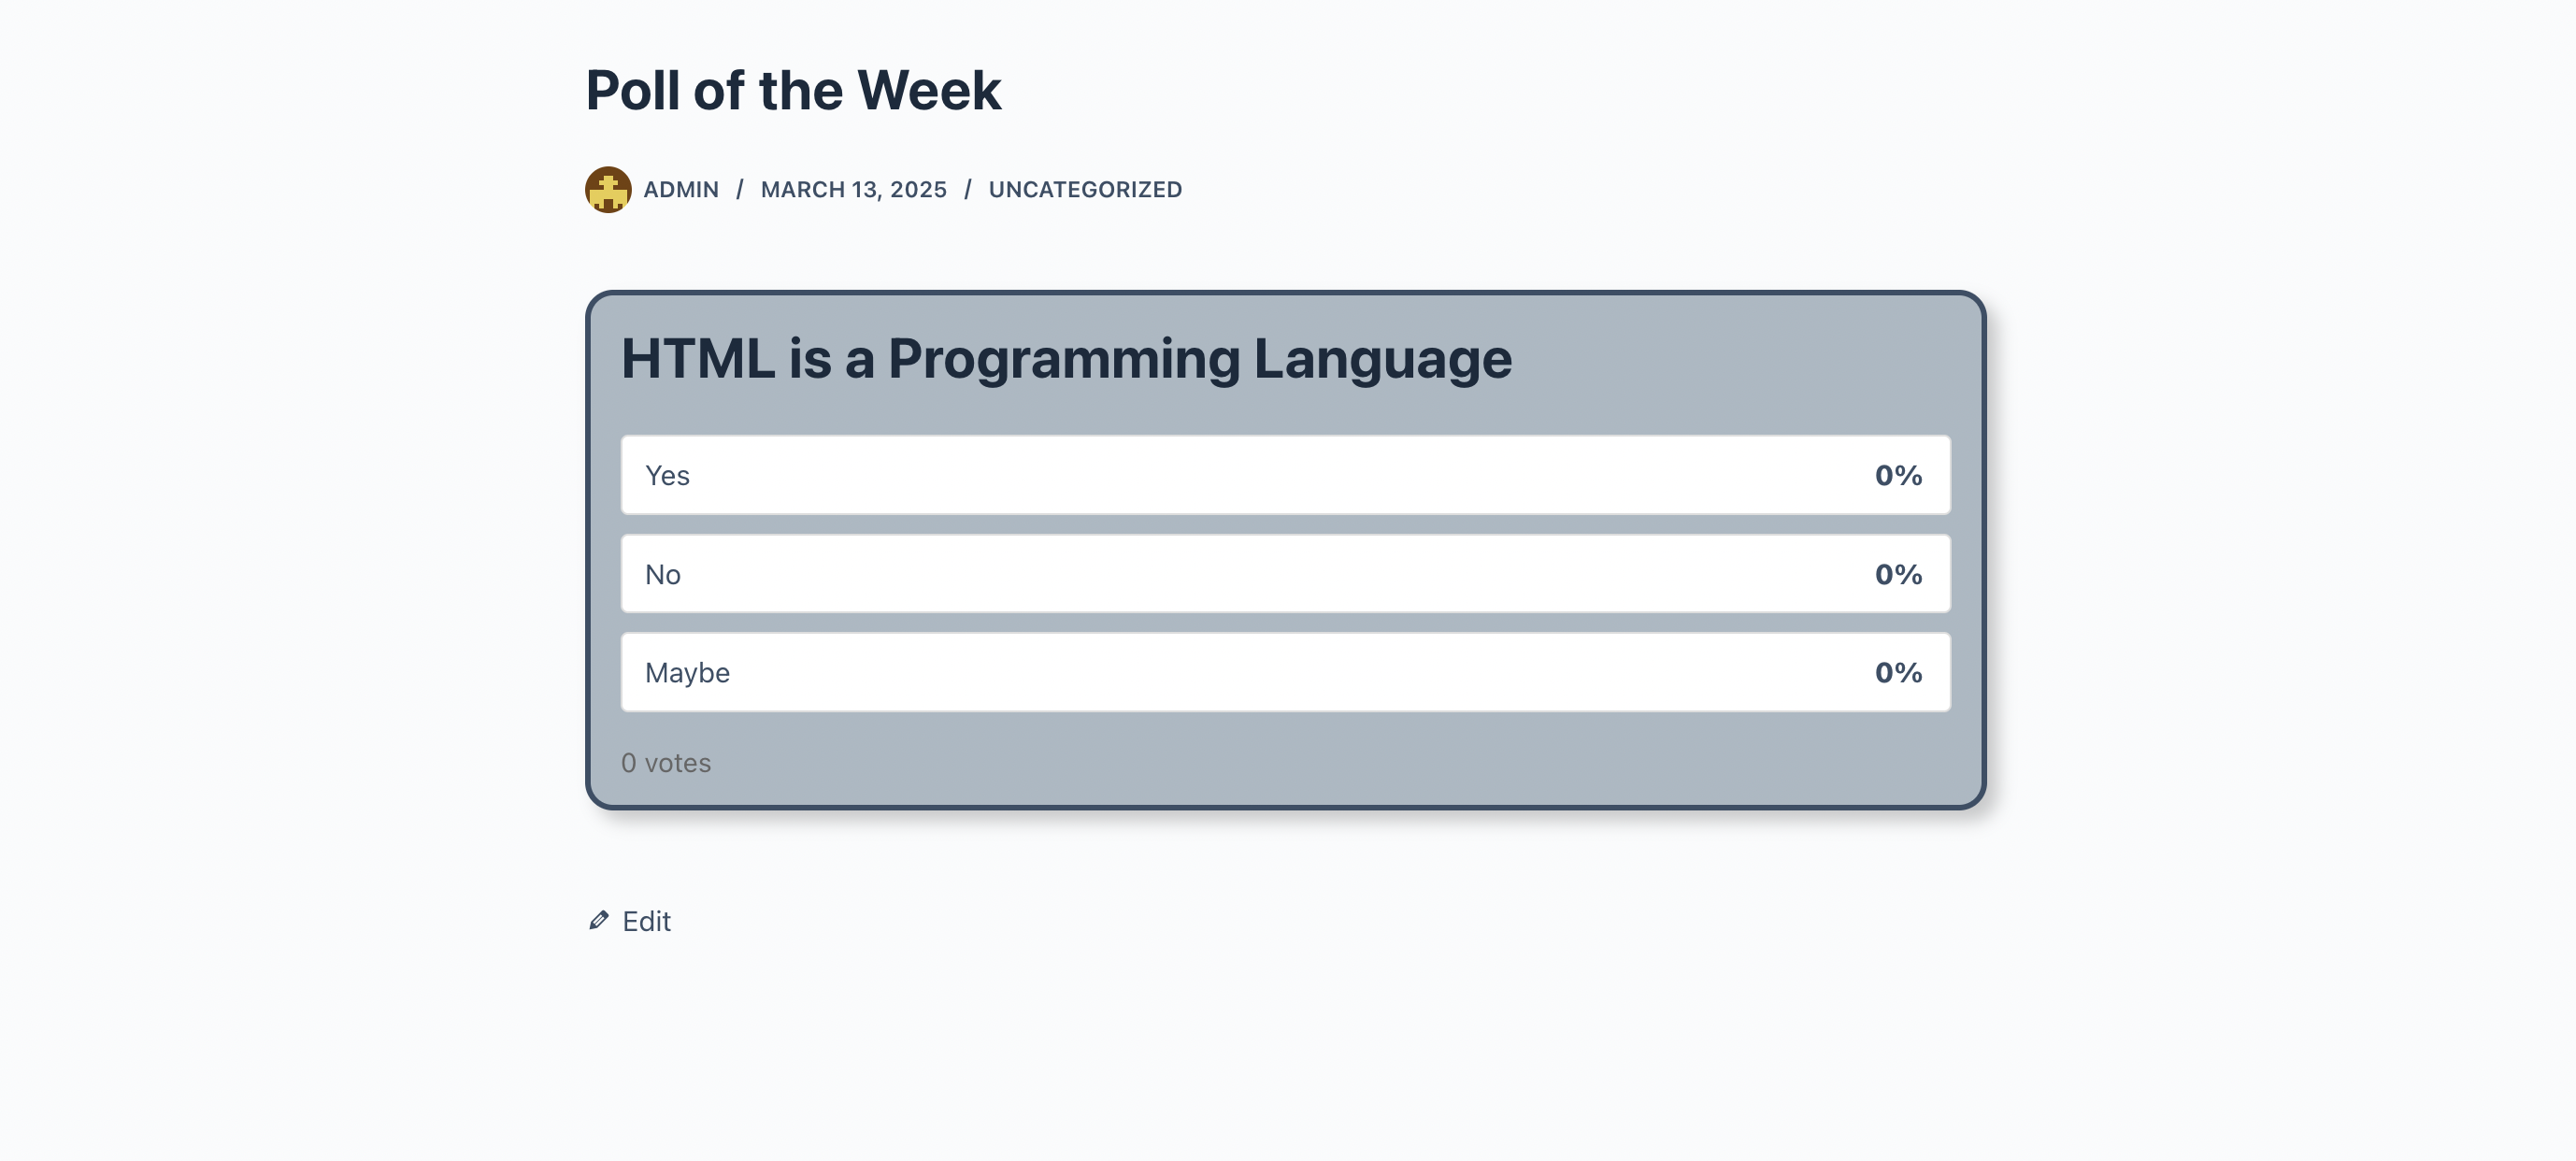Click the 0 votes counter text

pos(666,763)
